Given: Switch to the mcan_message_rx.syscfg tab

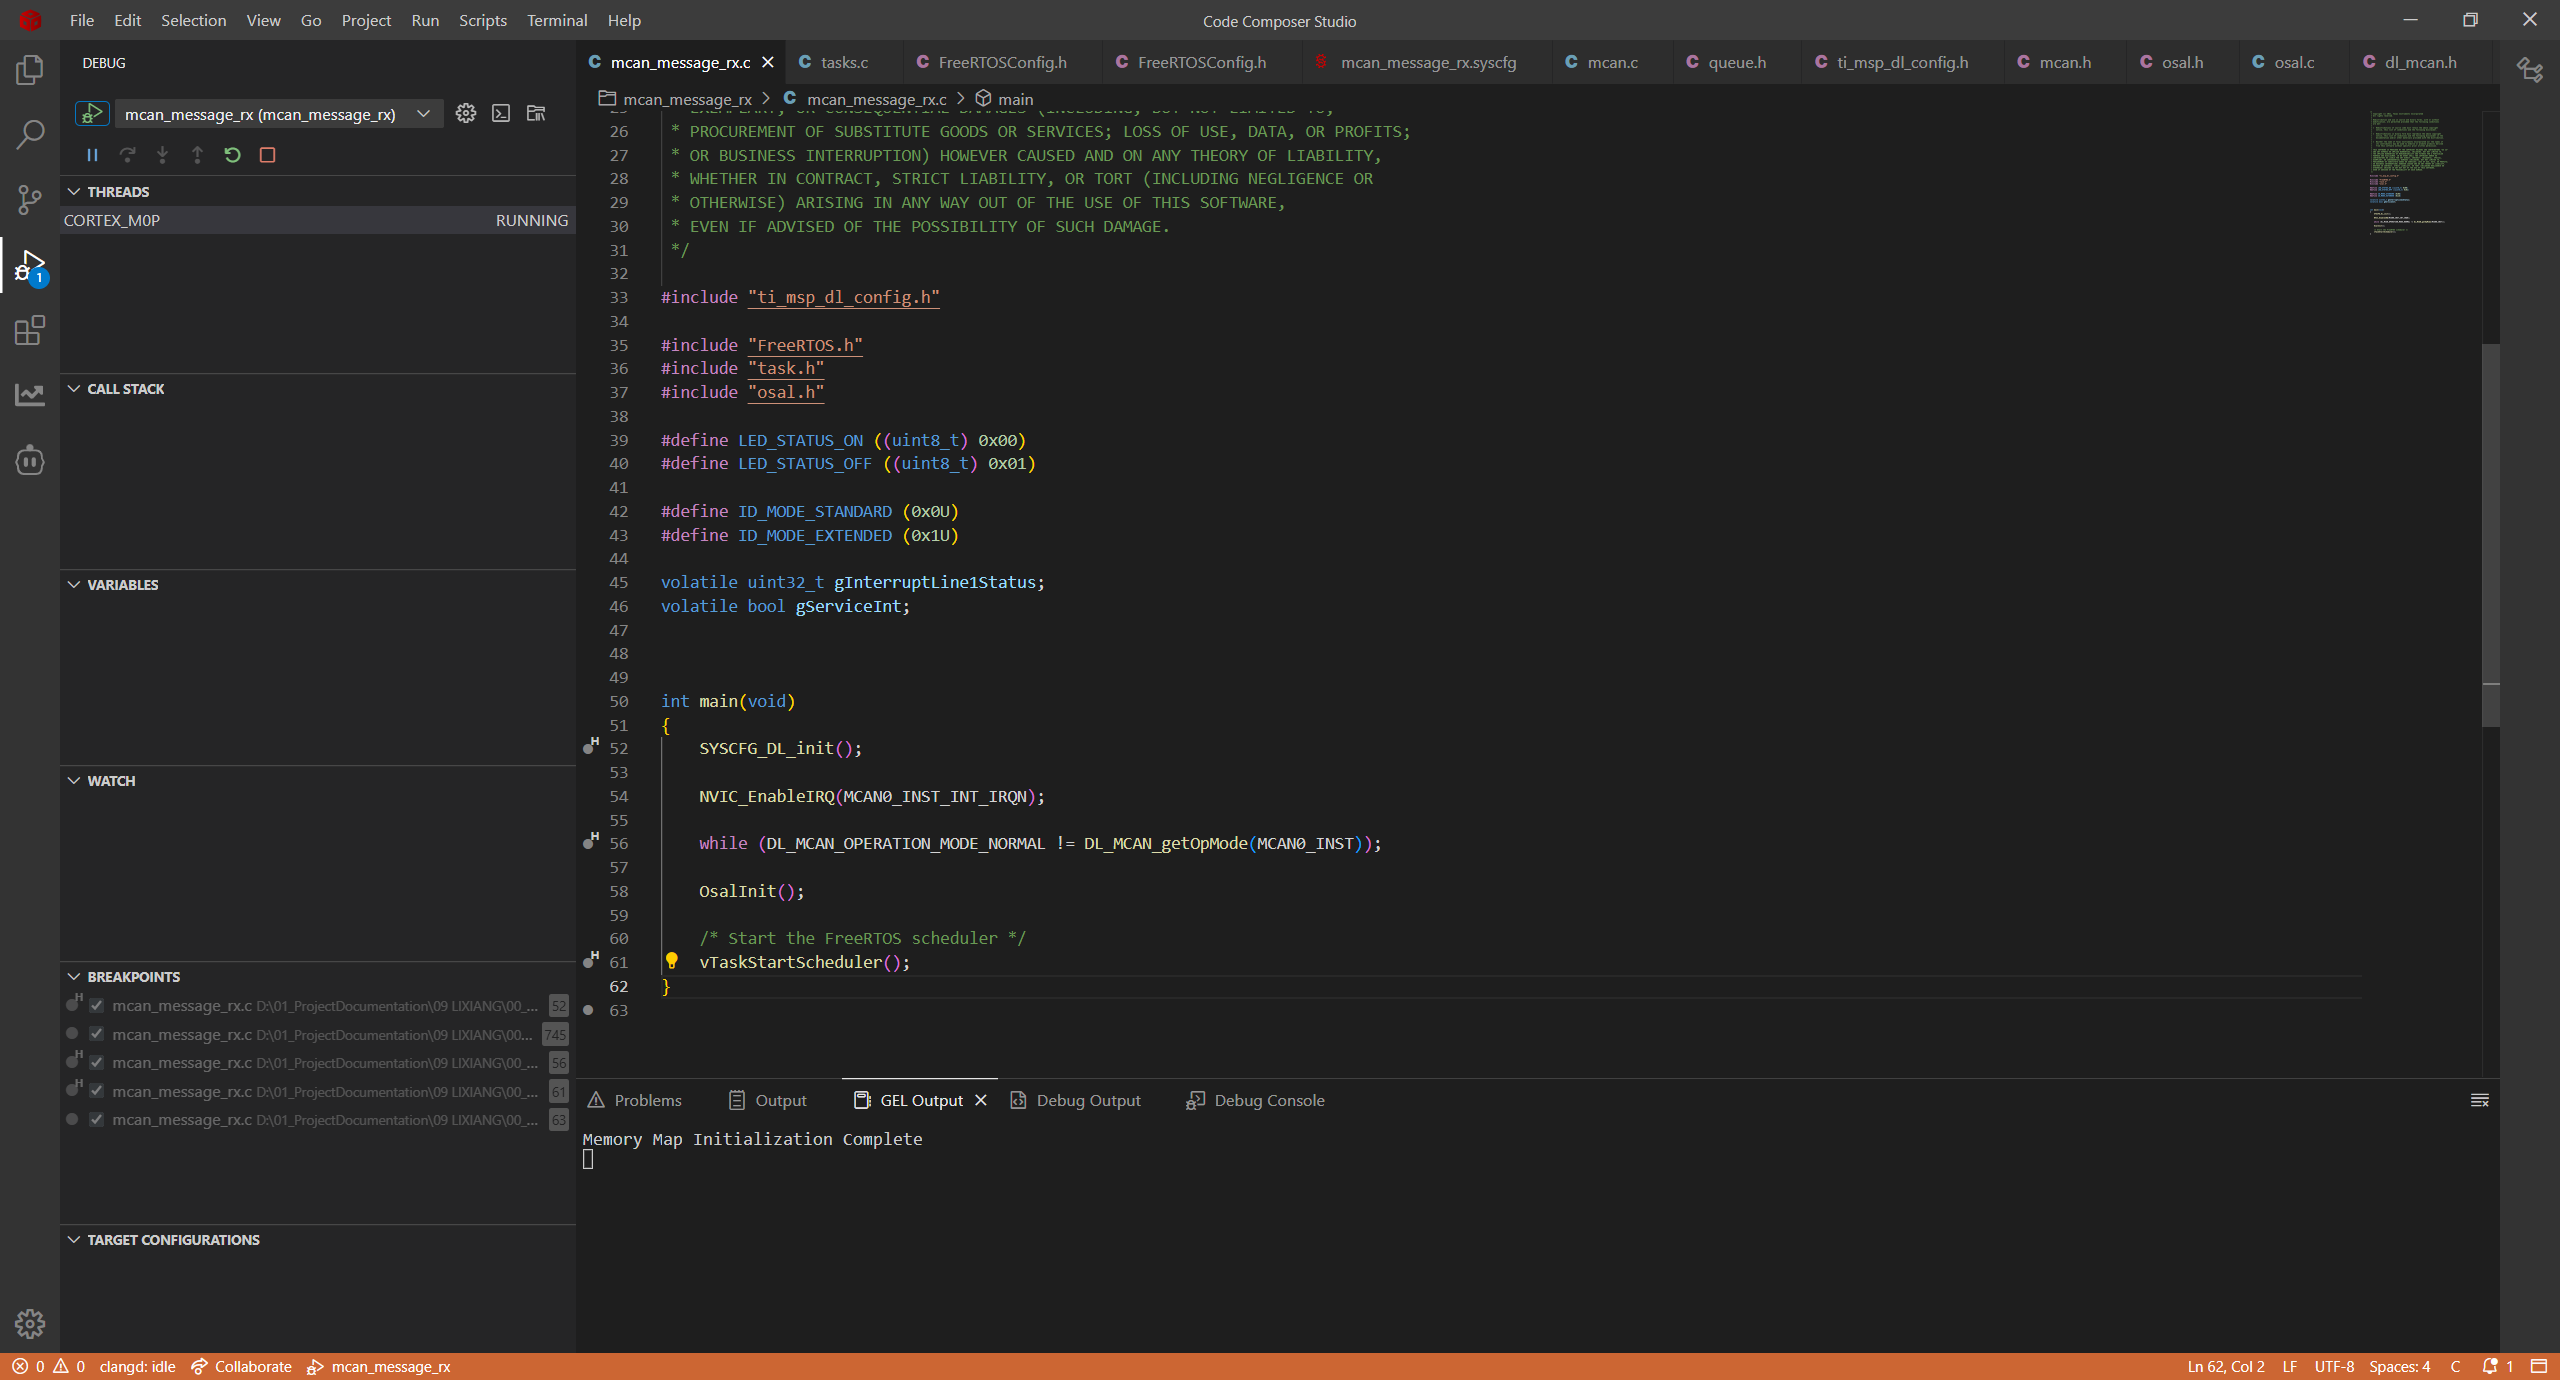Looking at the screenshot, I should [x=1427, y=62].
